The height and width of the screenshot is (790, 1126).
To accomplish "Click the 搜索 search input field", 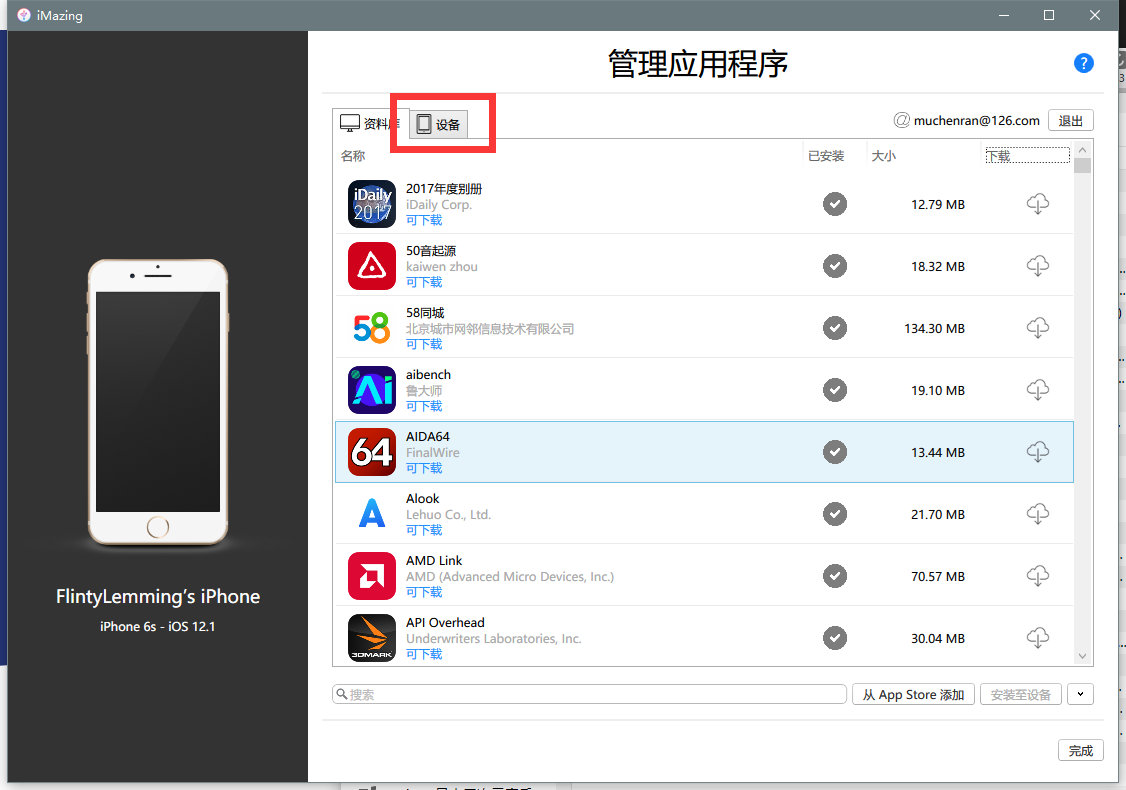I will [x=590, y=694].
